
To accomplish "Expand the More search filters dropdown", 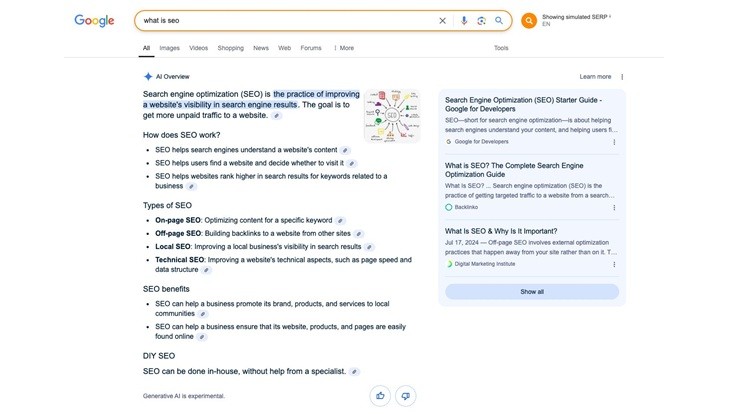I will [343, 48].
